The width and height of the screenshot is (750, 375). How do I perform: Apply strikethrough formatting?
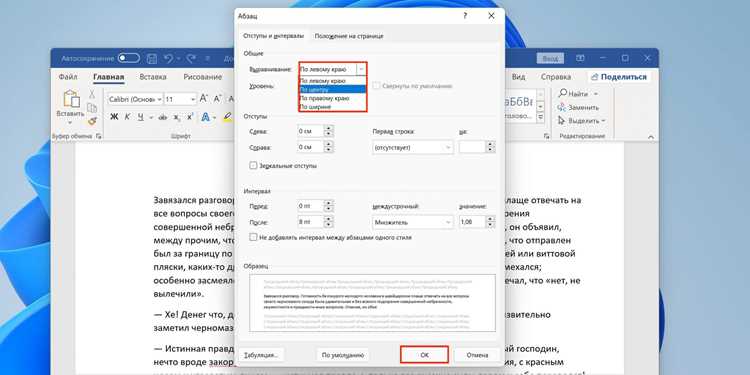coord(163,117)
